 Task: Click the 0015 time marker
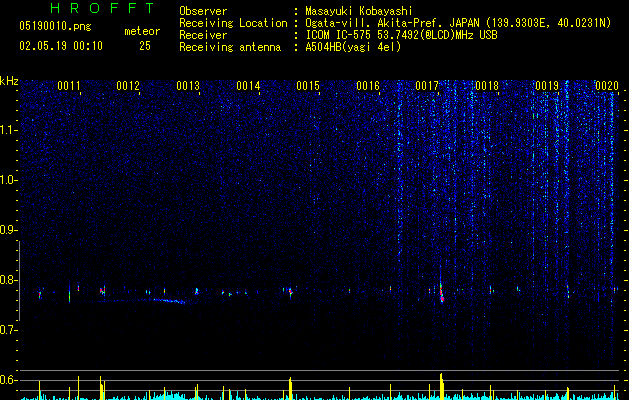tap(308, 85)
